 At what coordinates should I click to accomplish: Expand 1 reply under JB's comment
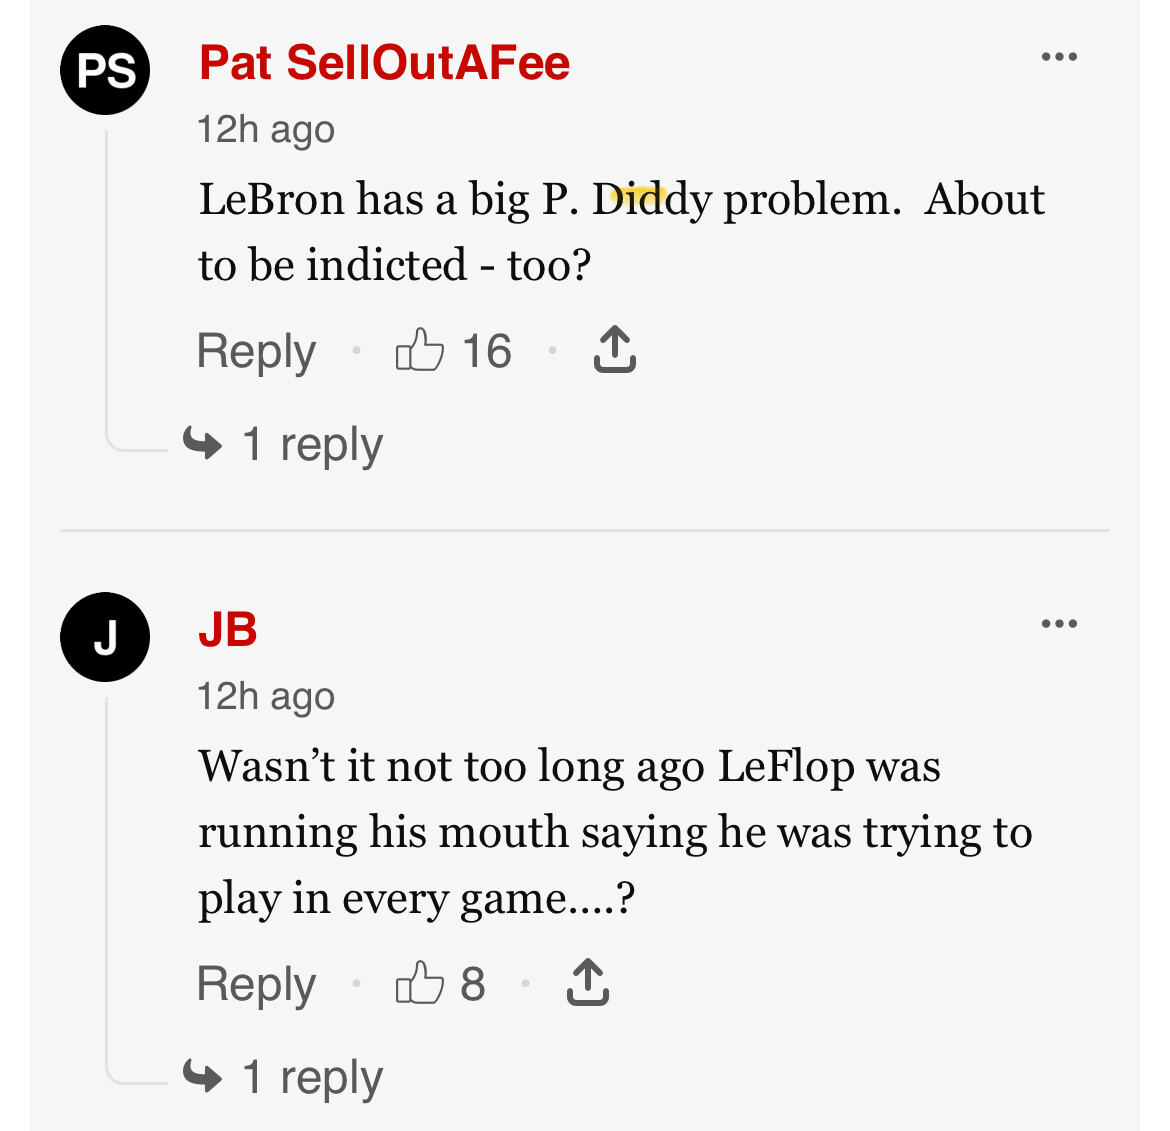[312, 1077]
